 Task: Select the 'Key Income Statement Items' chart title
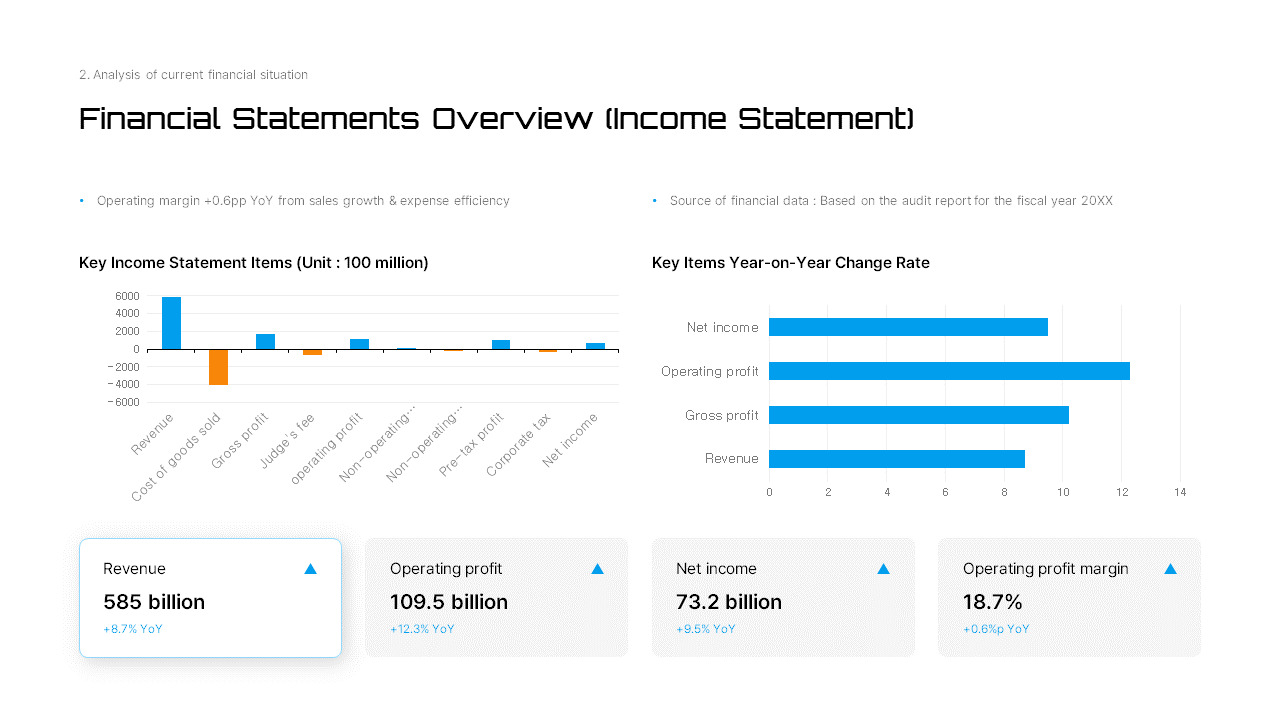[254, 263]
